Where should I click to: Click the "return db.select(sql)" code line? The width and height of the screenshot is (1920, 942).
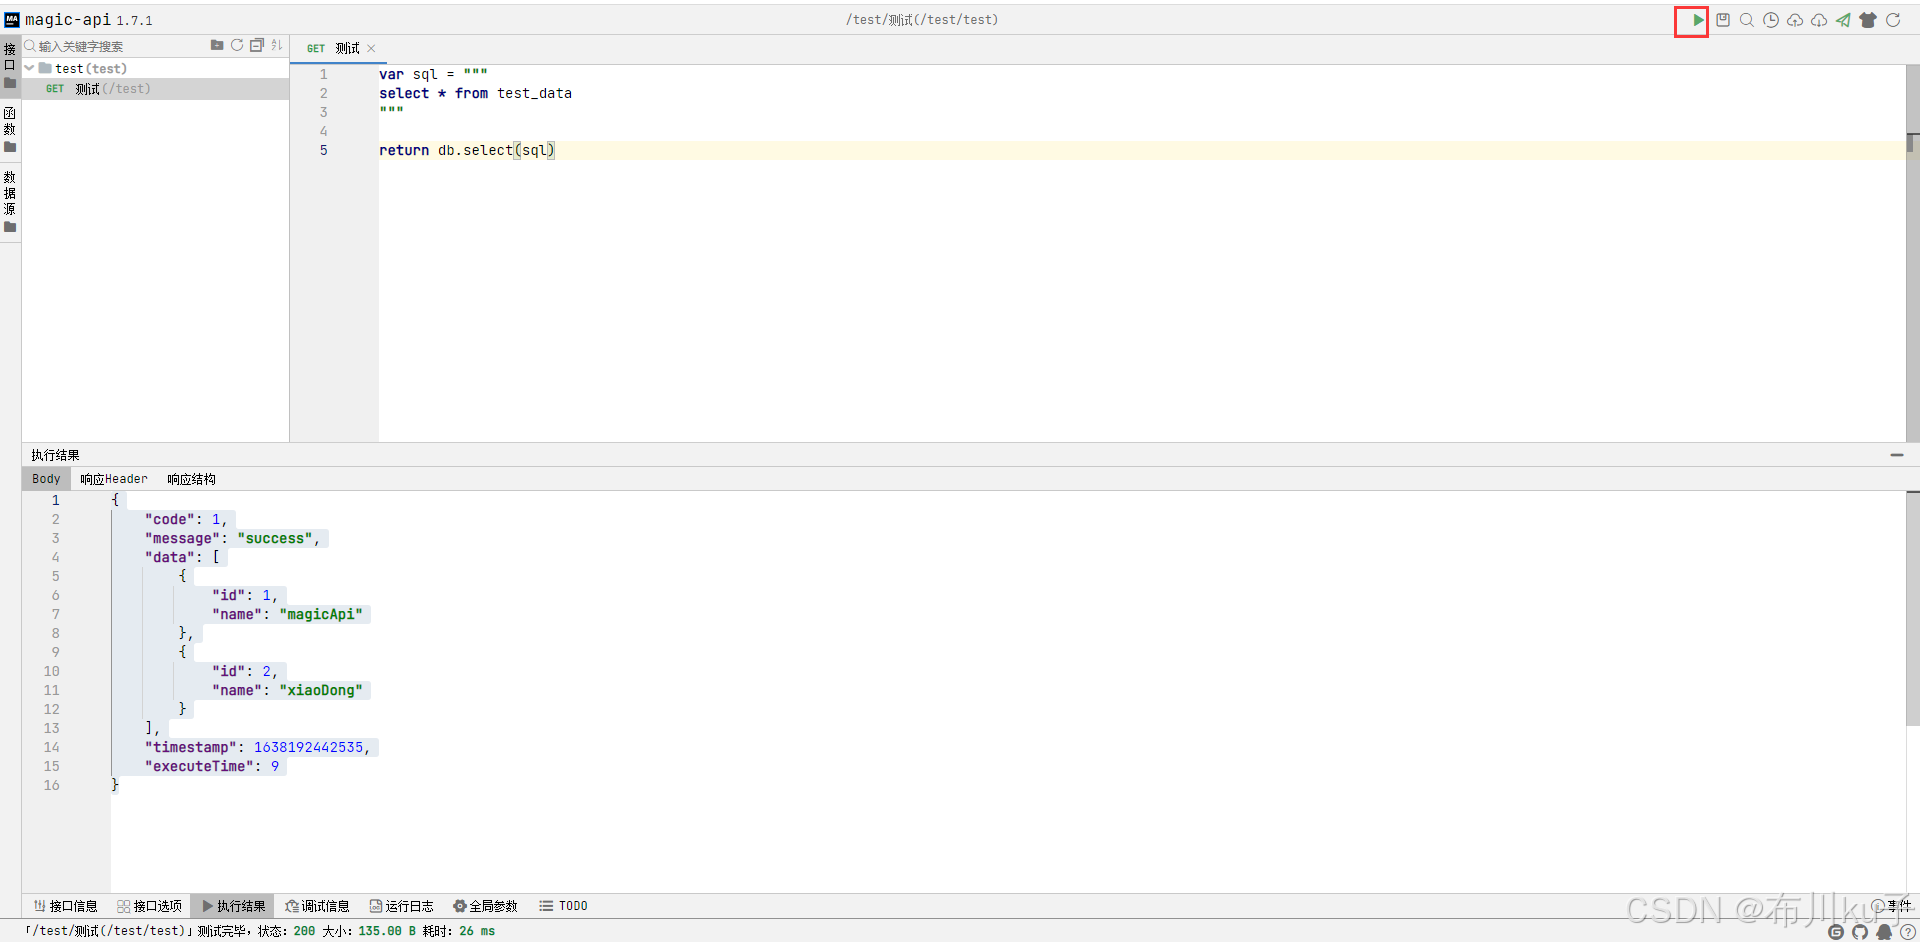(467, 150)
